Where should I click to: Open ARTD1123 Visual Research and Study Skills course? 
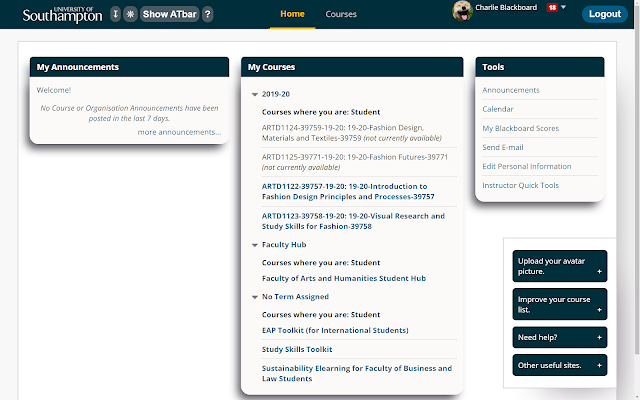(x=353, y=221)
